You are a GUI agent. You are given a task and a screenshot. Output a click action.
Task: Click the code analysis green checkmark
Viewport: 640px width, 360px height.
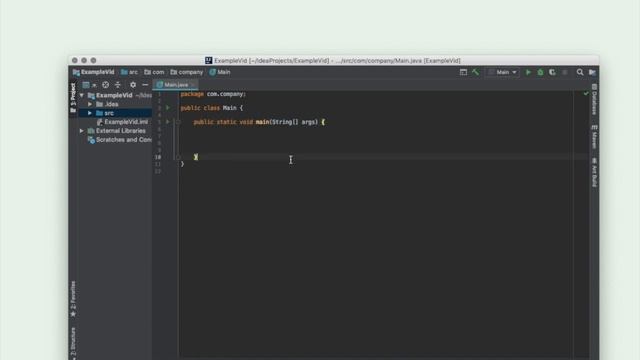coord(586,94)
